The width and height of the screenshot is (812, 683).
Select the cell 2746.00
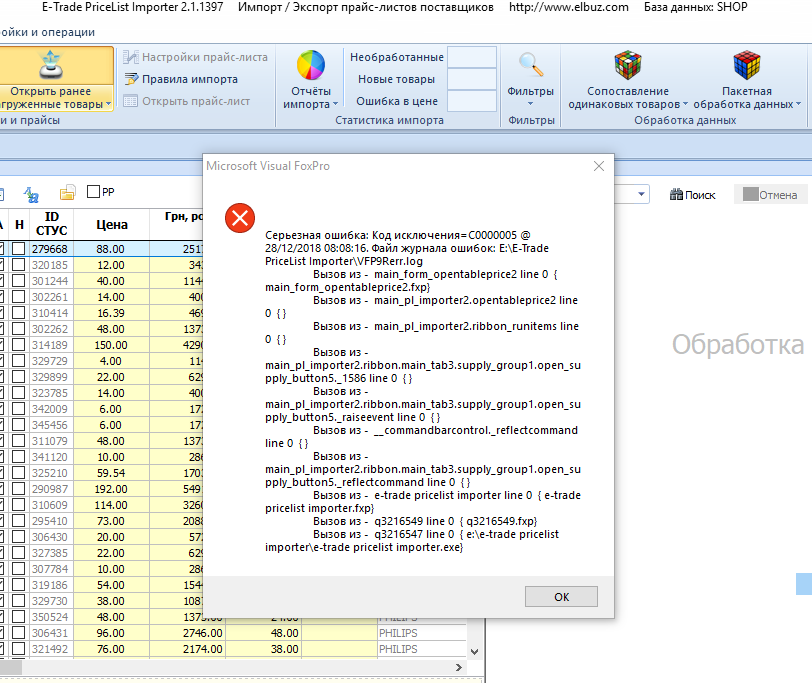coord(187,633)
